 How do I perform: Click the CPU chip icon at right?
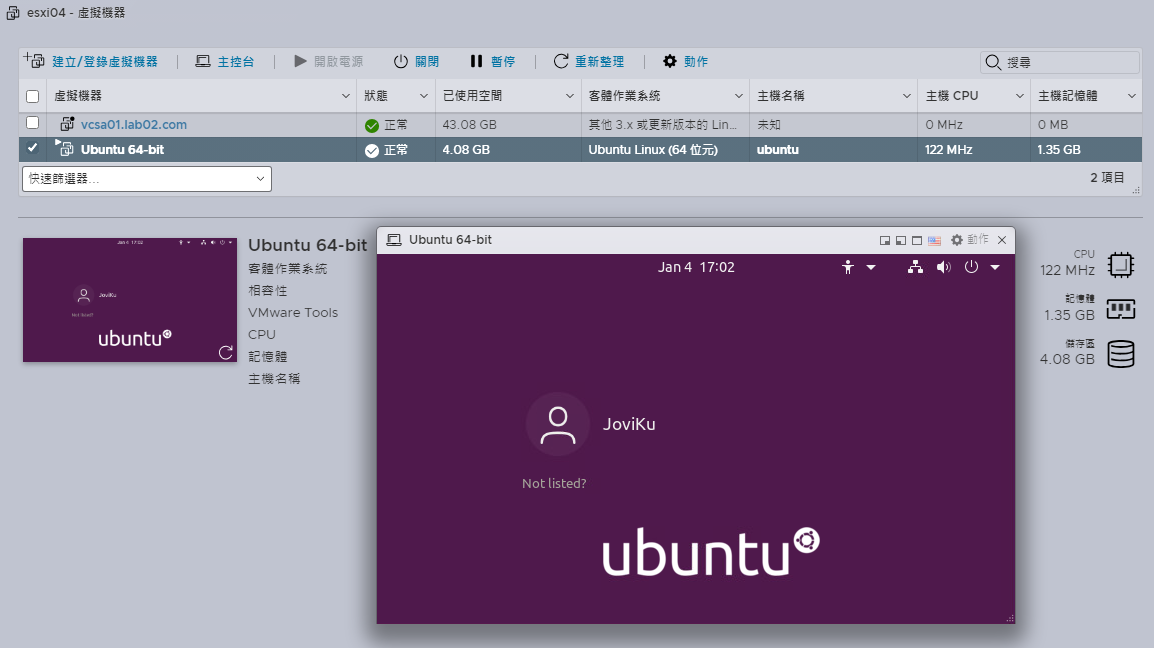tap(1120, 265)
